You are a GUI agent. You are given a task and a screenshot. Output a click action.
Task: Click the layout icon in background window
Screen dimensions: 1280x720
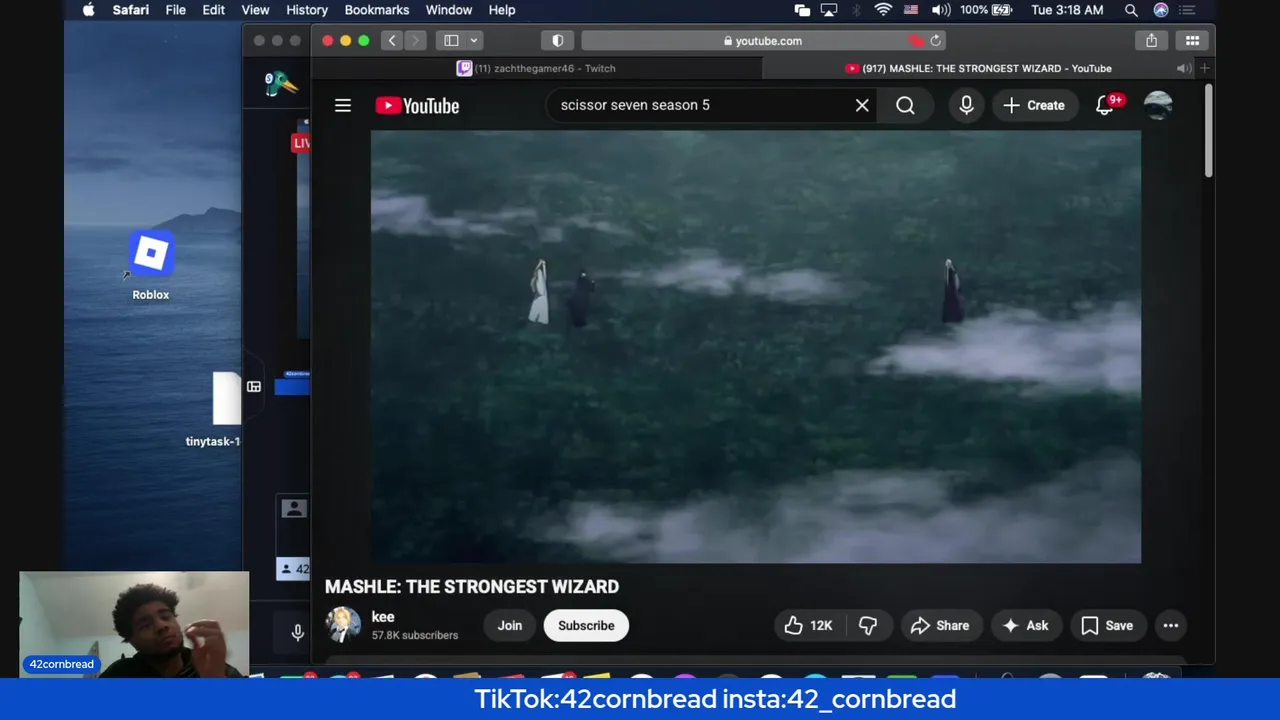coord(254,386)
